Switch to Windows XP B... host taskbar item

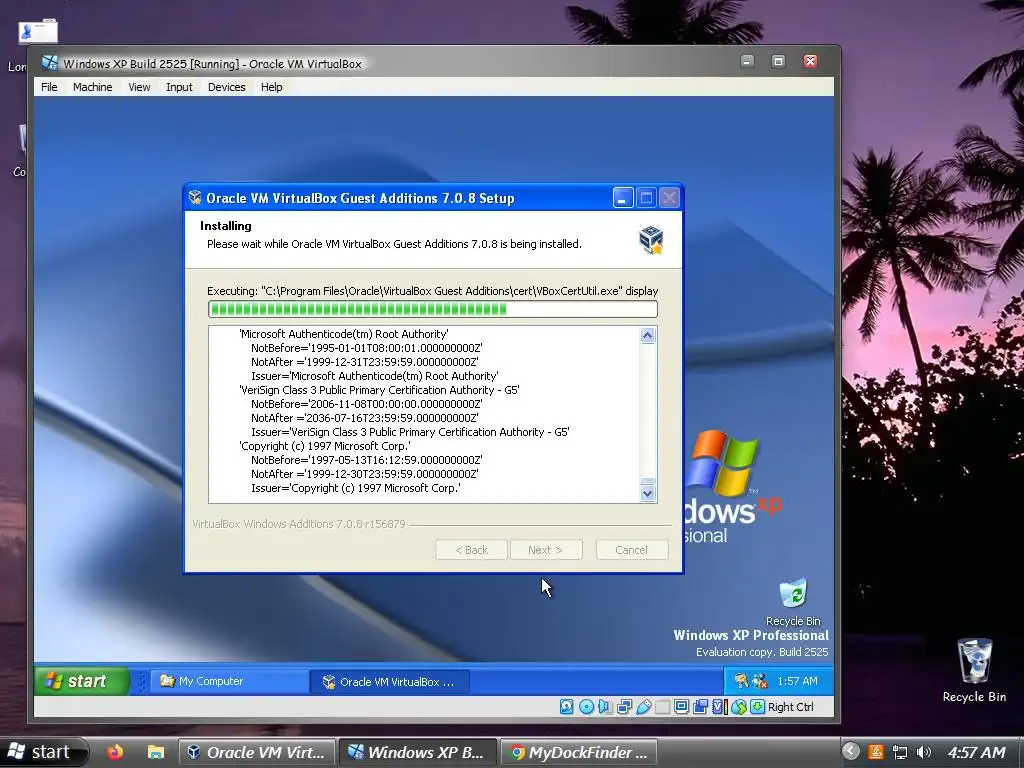click(x=417, y=752)
